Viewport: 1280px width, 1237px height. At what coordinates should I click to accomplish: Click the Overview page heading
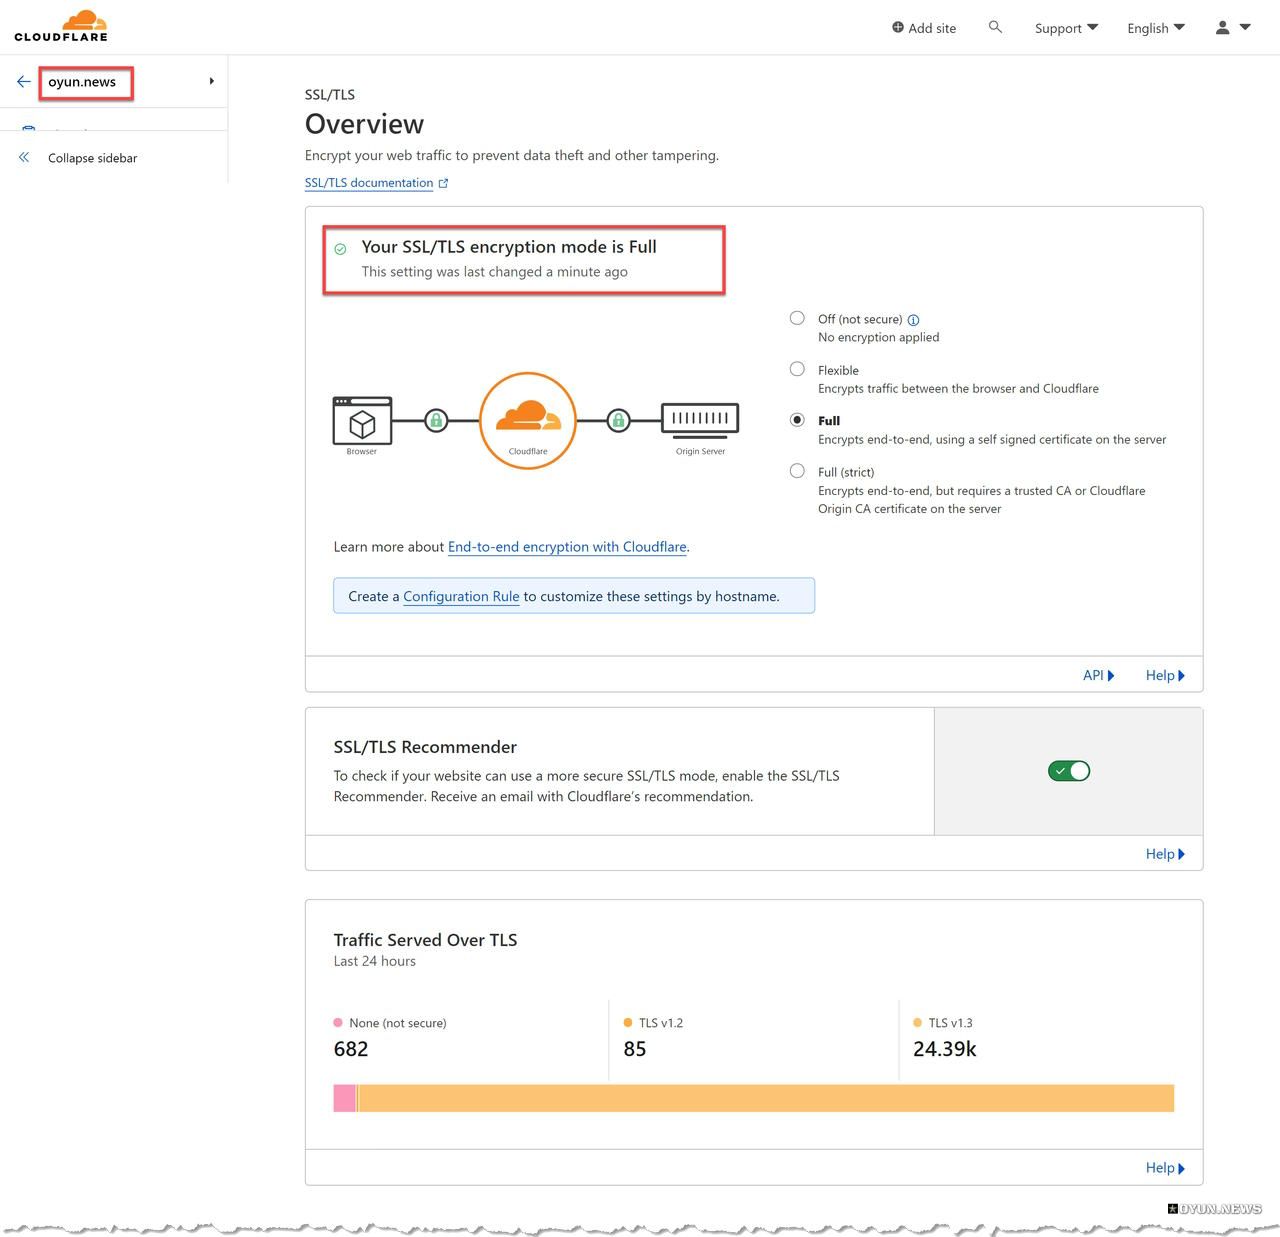[x=364, y=124]
